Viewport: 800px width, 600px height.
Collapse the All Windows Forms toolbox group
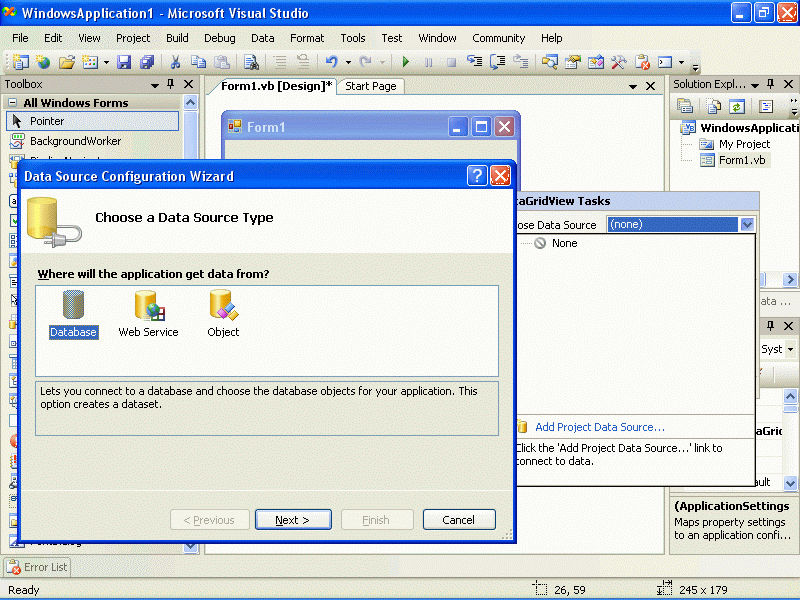coord(13,103)
